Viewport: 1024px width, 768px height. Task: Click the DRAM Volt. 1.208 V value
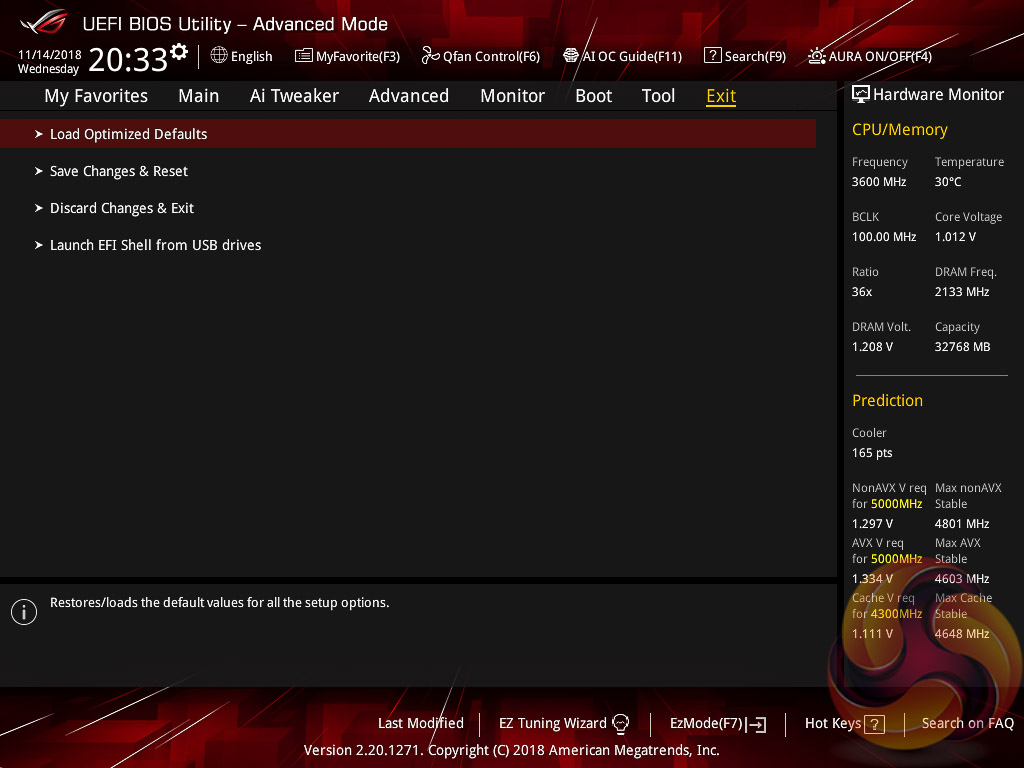872,347
